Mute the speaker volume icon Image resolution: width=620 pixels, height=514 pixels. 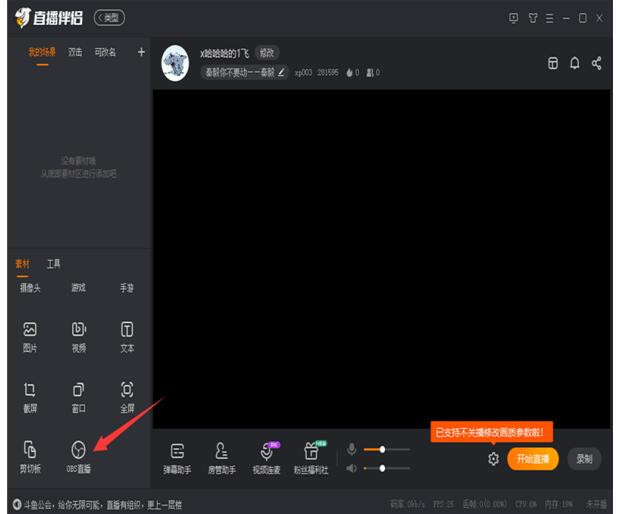pos(351,468)
